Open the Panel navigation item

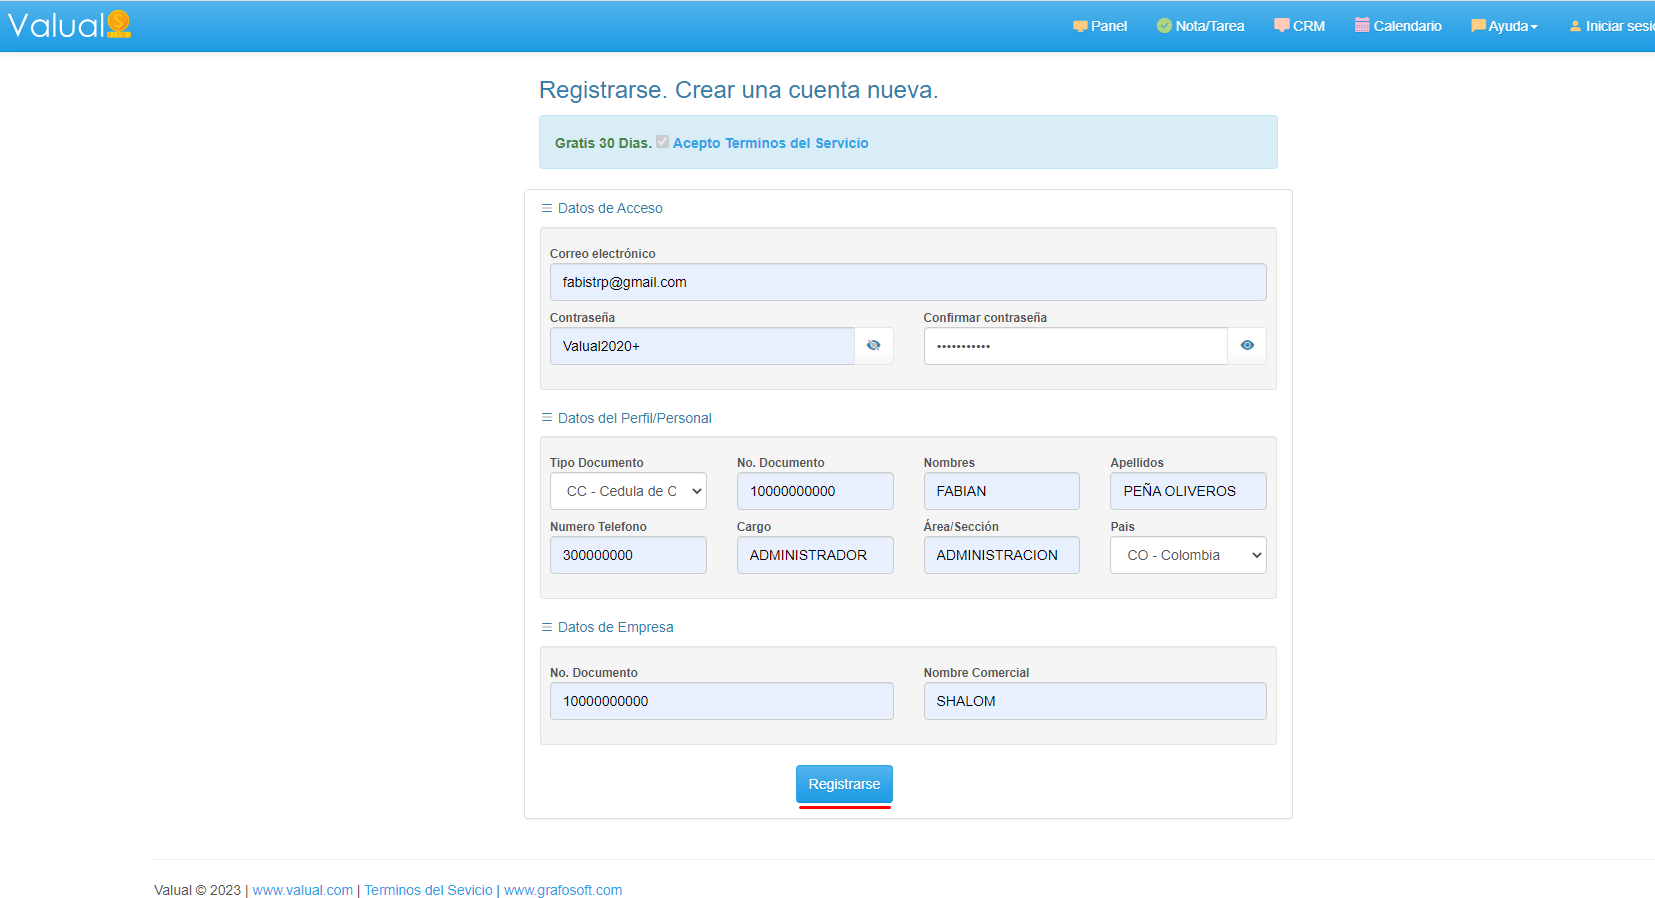click(x=1100, y=26)
